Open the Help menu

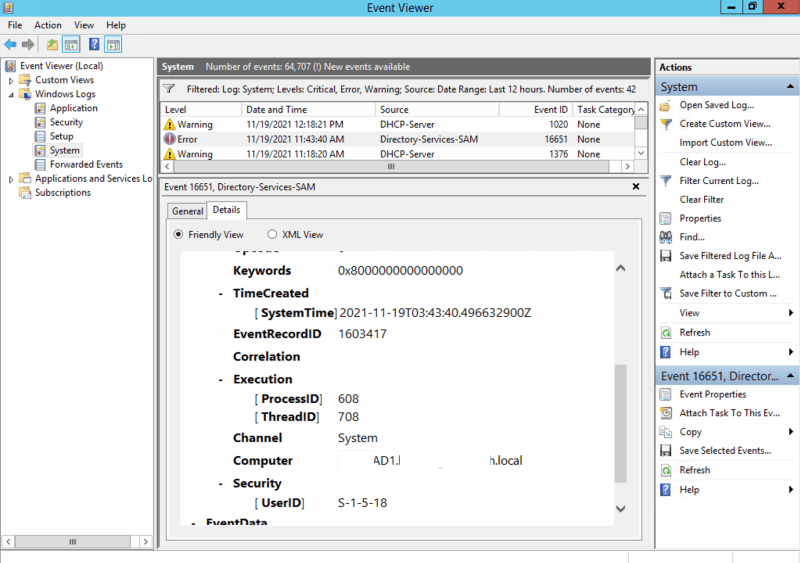click(x=116, y=25)
